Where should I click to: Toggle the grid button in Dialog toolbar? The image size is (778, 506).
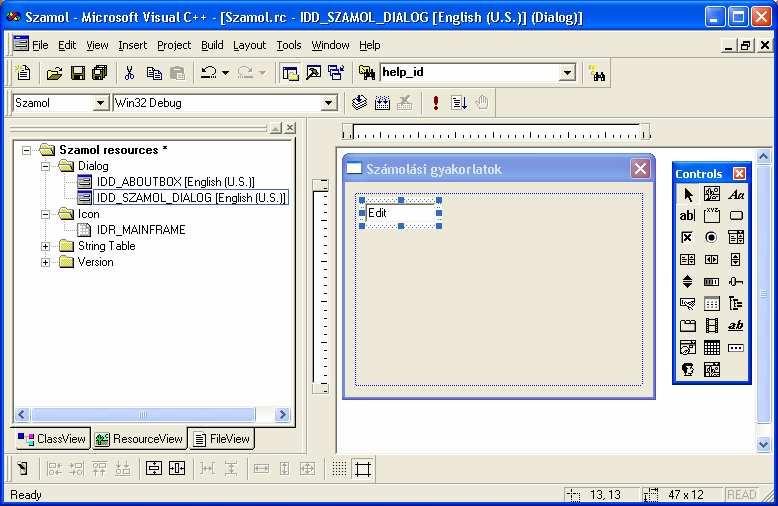(339, 468)
